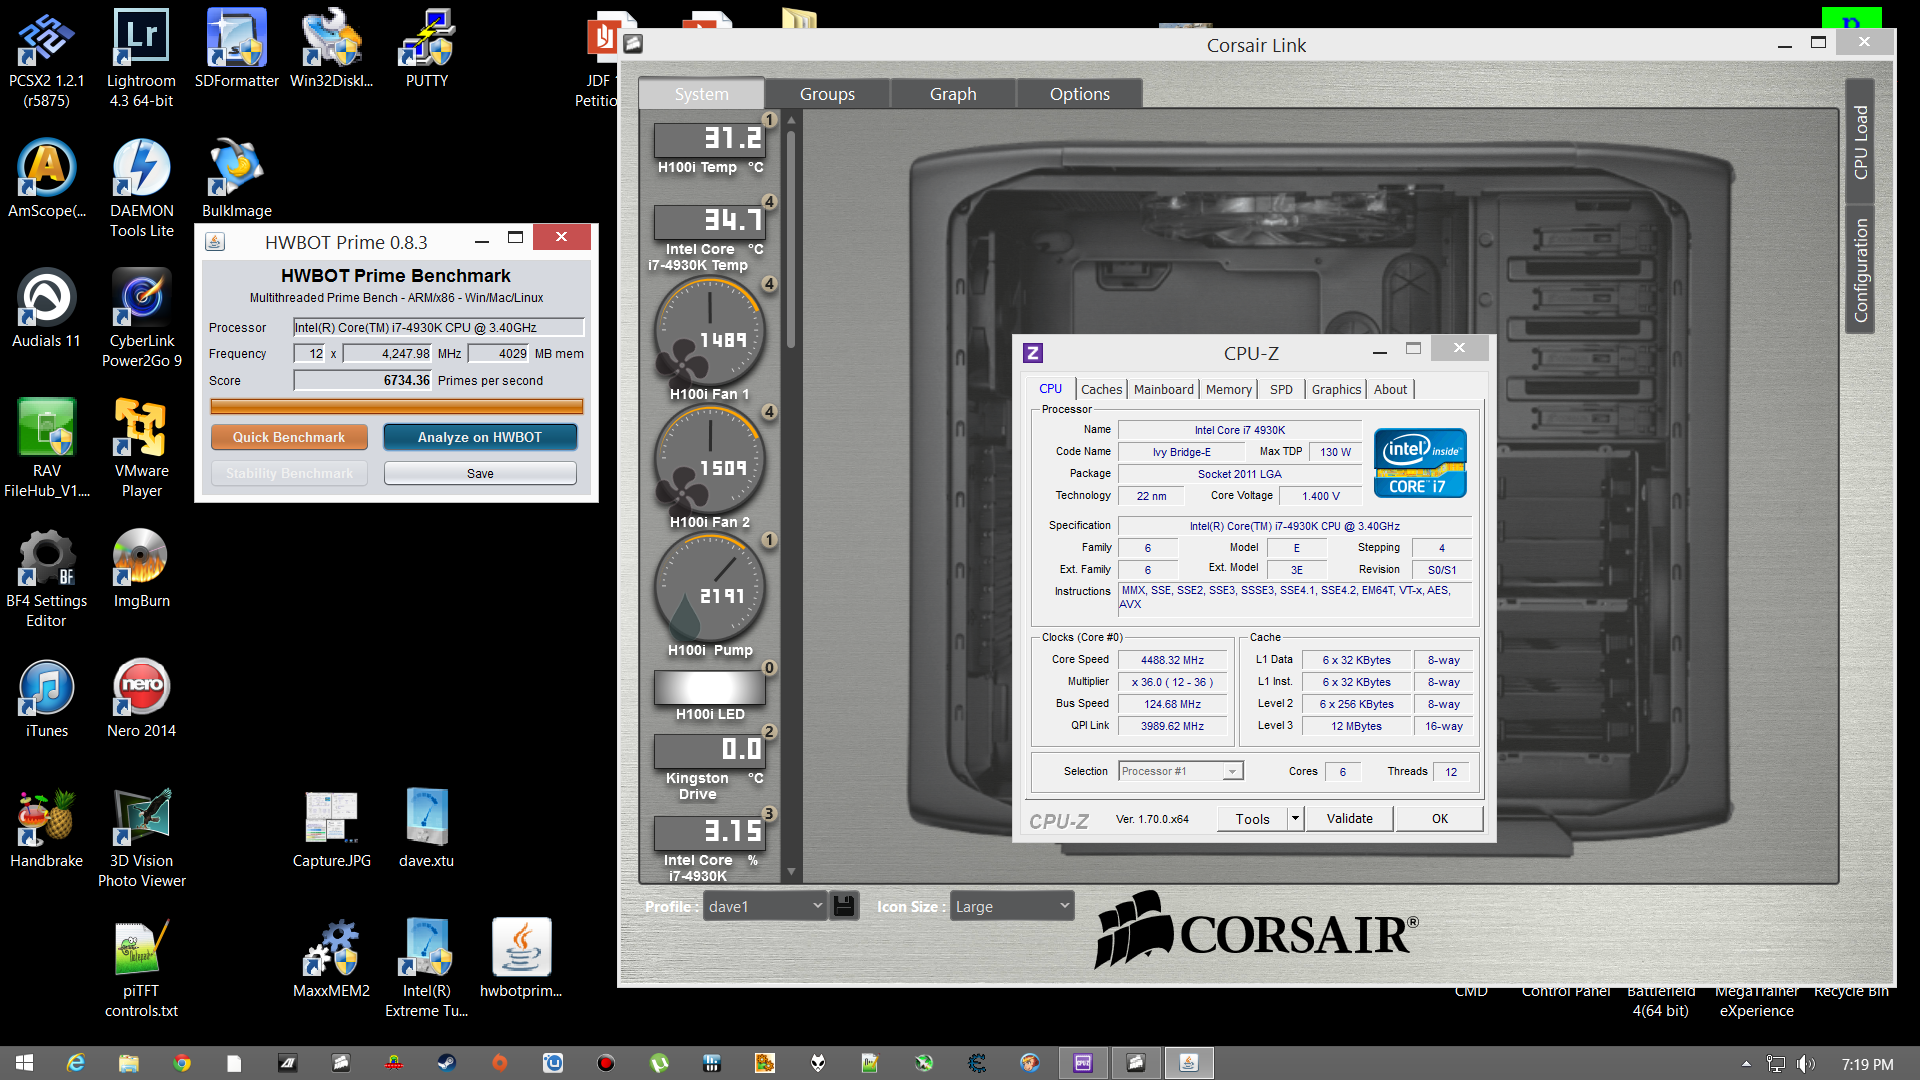Screen dimensions: 1920x1080
Task: Click the Steam icon in the taskbar
Action: coord(446,1063)
